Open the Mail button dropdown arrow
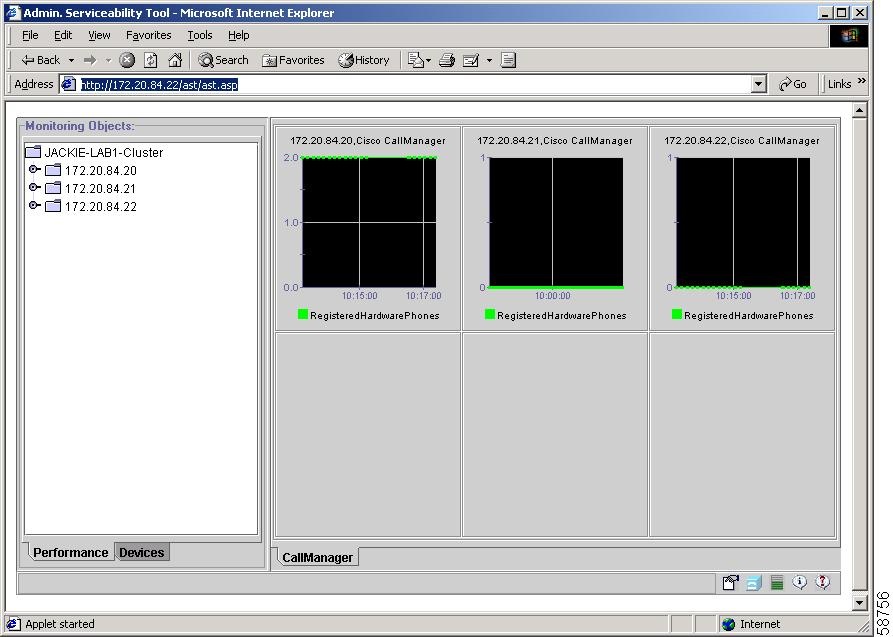The image size is (893, 637). 428,60
